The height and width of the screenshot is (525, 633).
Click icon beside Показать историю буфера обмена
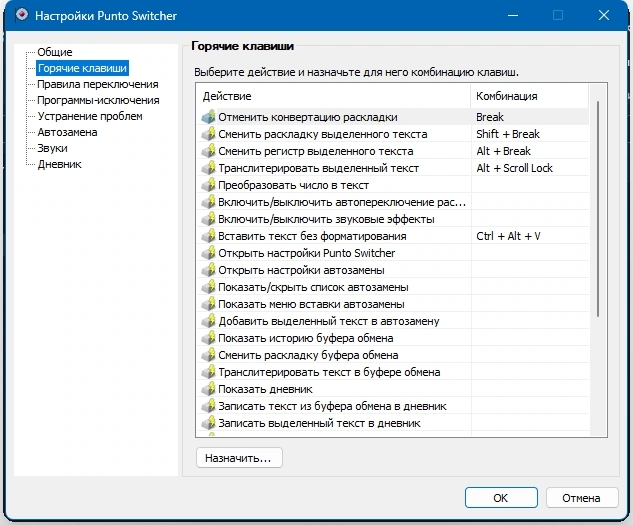pos(208,338)
